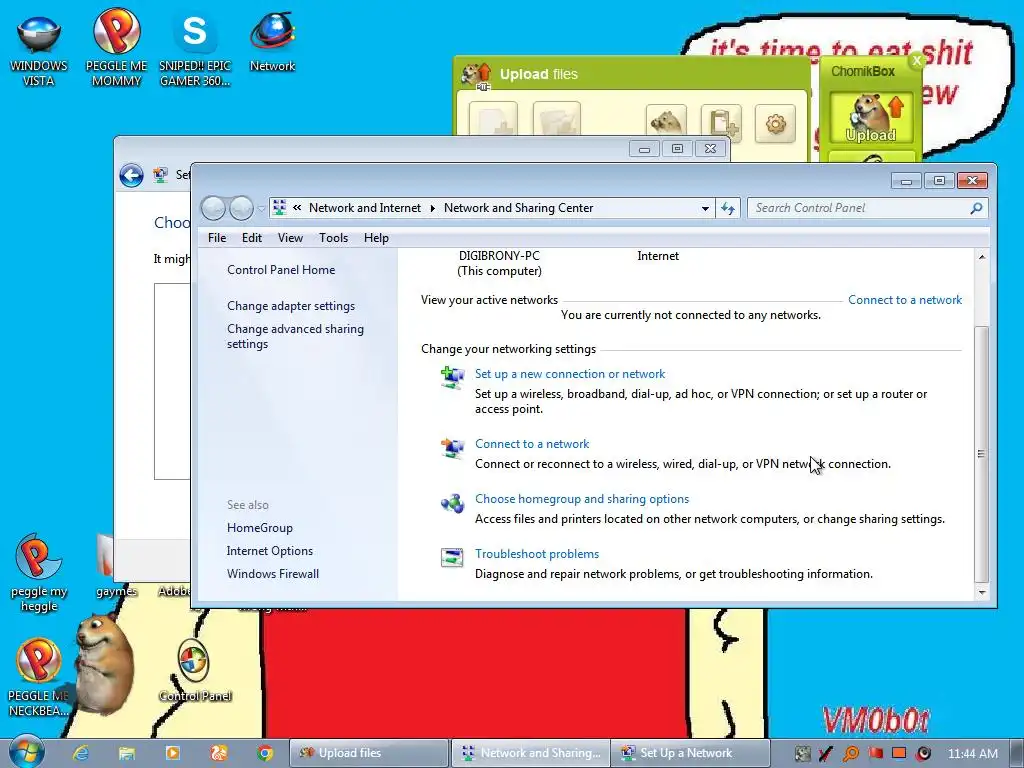Open Change adapter settings
This screenshot has width=1024, height=768.
pyautogui.click(x=291, y=306)
